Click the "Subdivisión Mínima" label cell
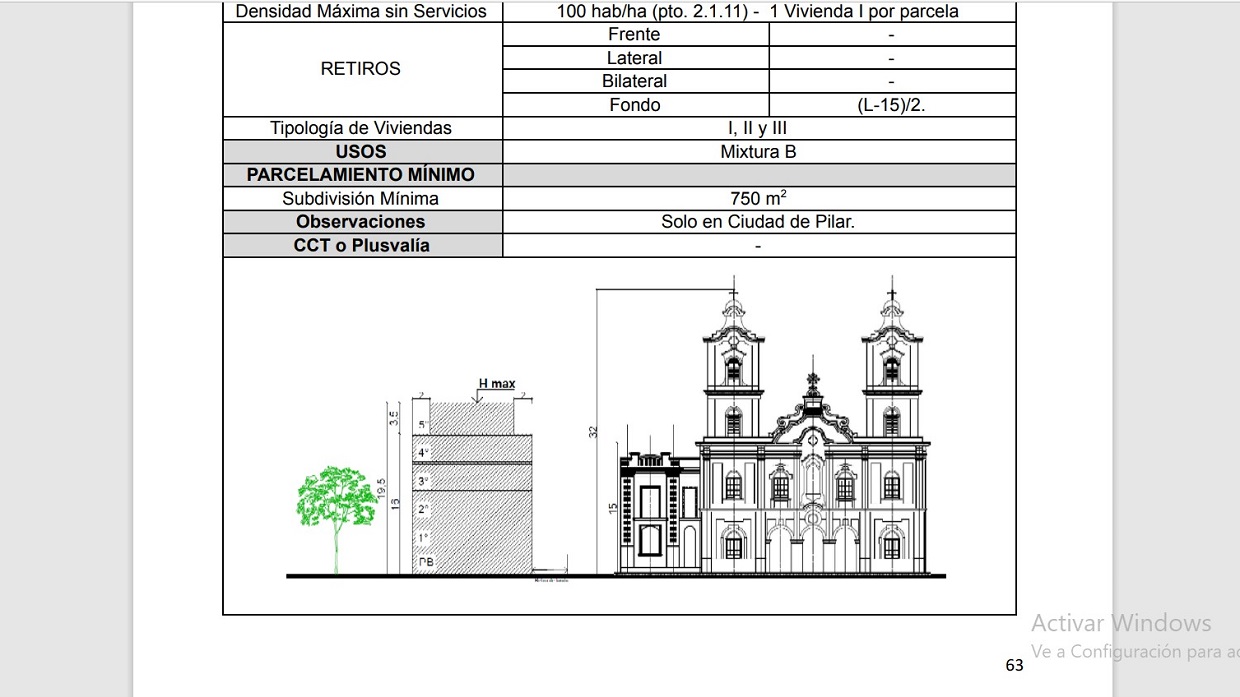This screenshot has width=1240, height=697. pos(360,197)
